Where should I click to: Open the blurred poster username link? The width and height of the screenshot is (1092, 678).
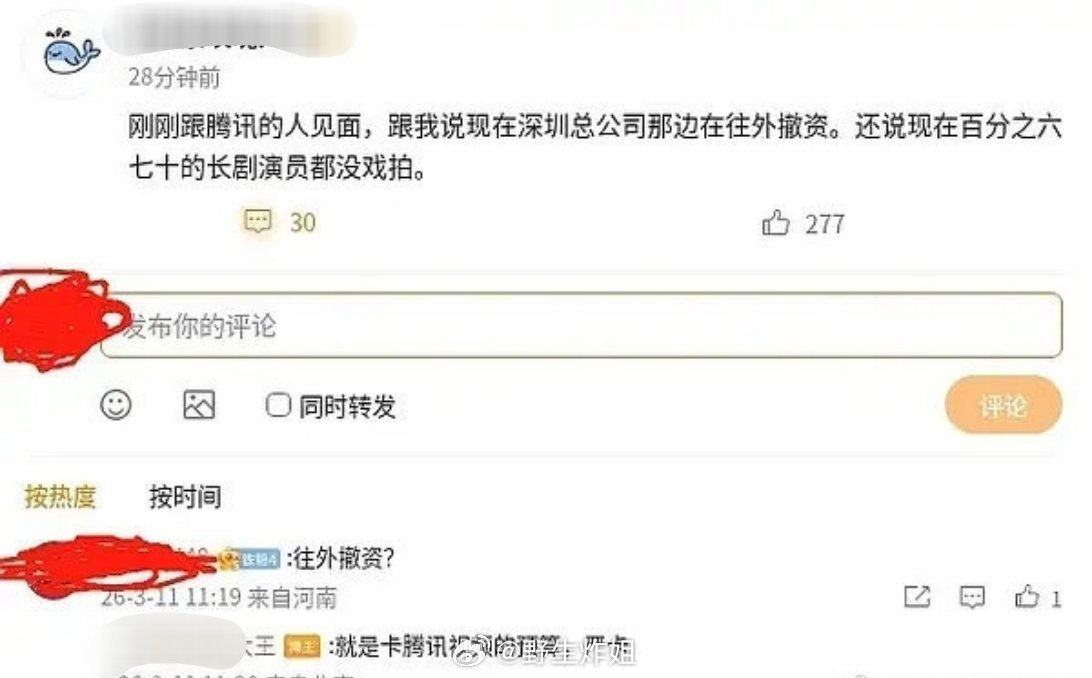[230, 31]
